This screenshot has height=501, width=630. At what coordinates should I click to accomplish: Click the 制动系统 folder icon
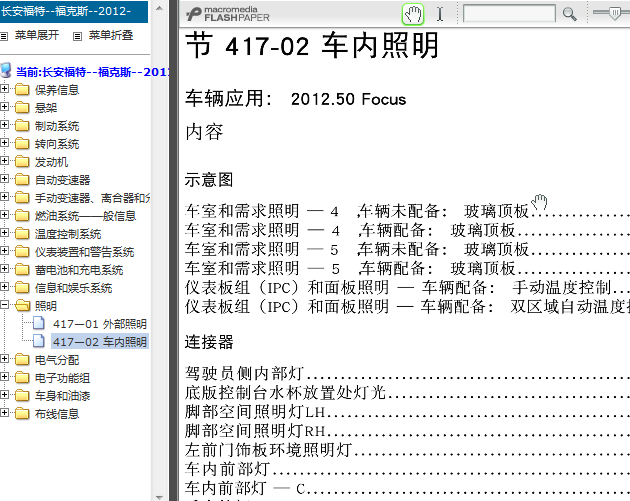(22, 125)
